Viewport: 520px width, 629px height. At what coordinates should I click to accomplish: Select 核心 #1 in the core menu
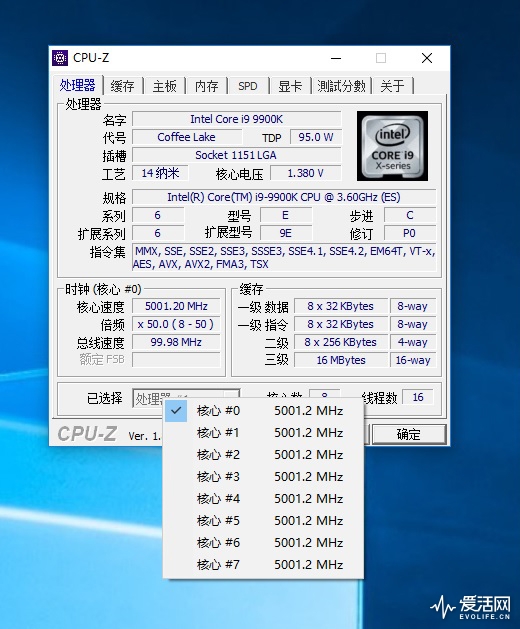(x=263, y=433)
